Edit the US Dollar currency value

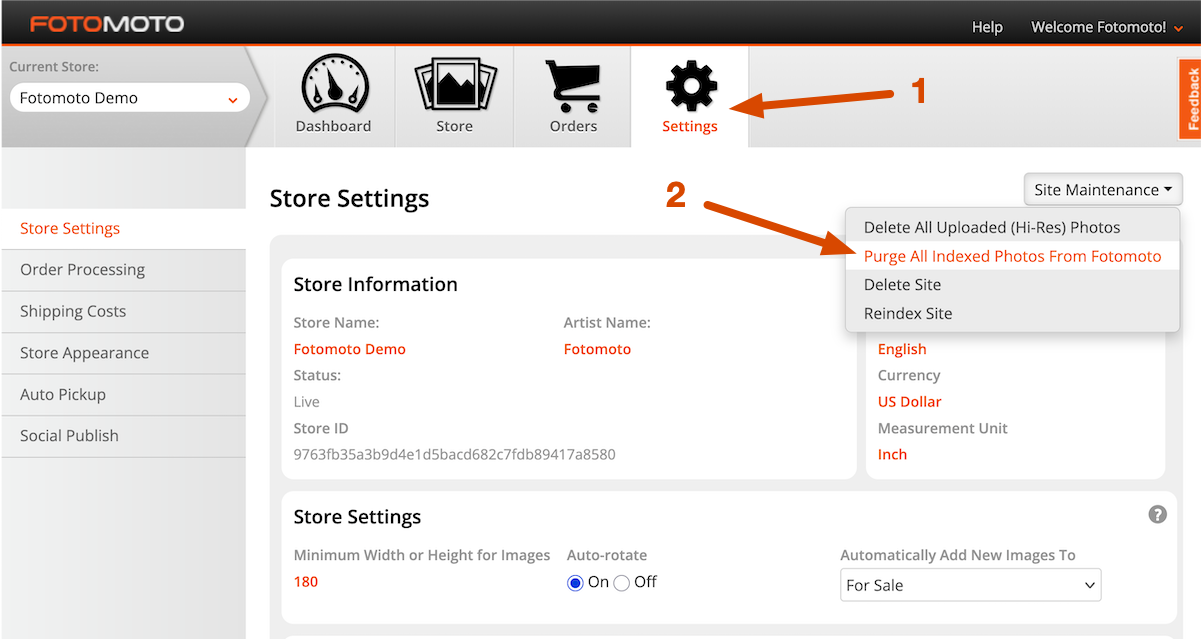[910, 402]
